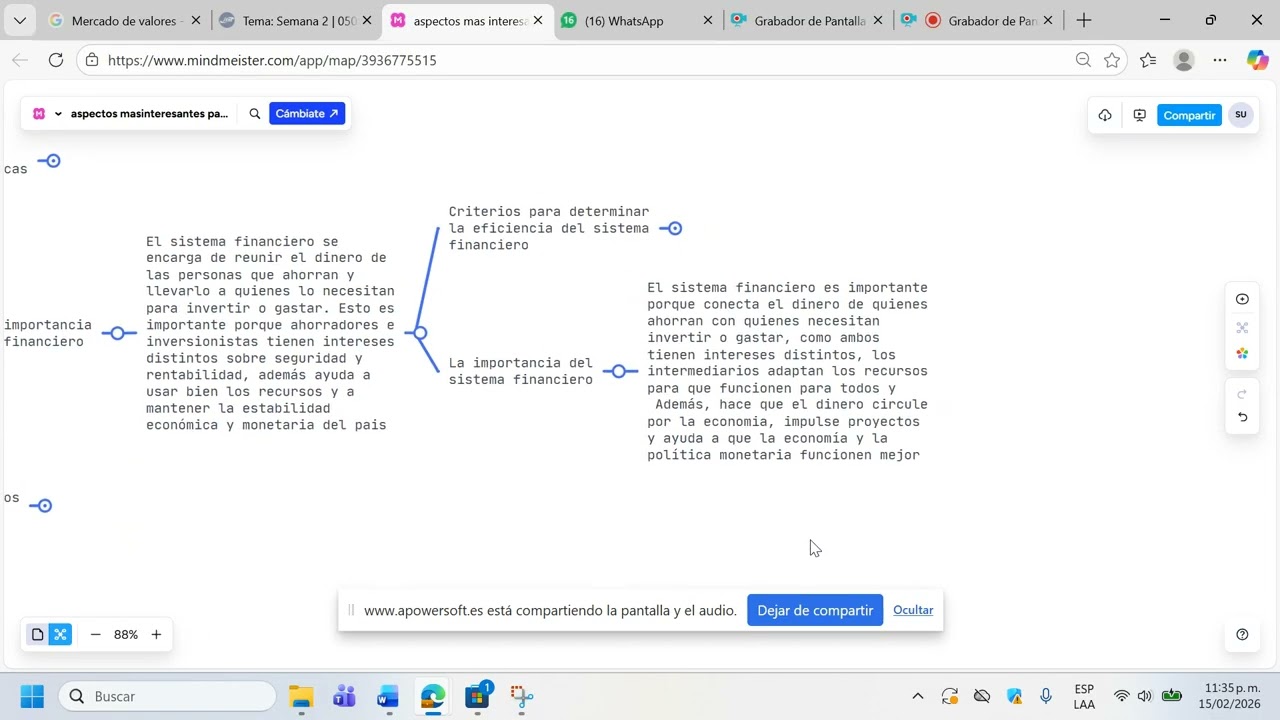Close the 'Mercado de valores' tab
Viewport: 1280px width, 720px height.
(x=195, y=20)
